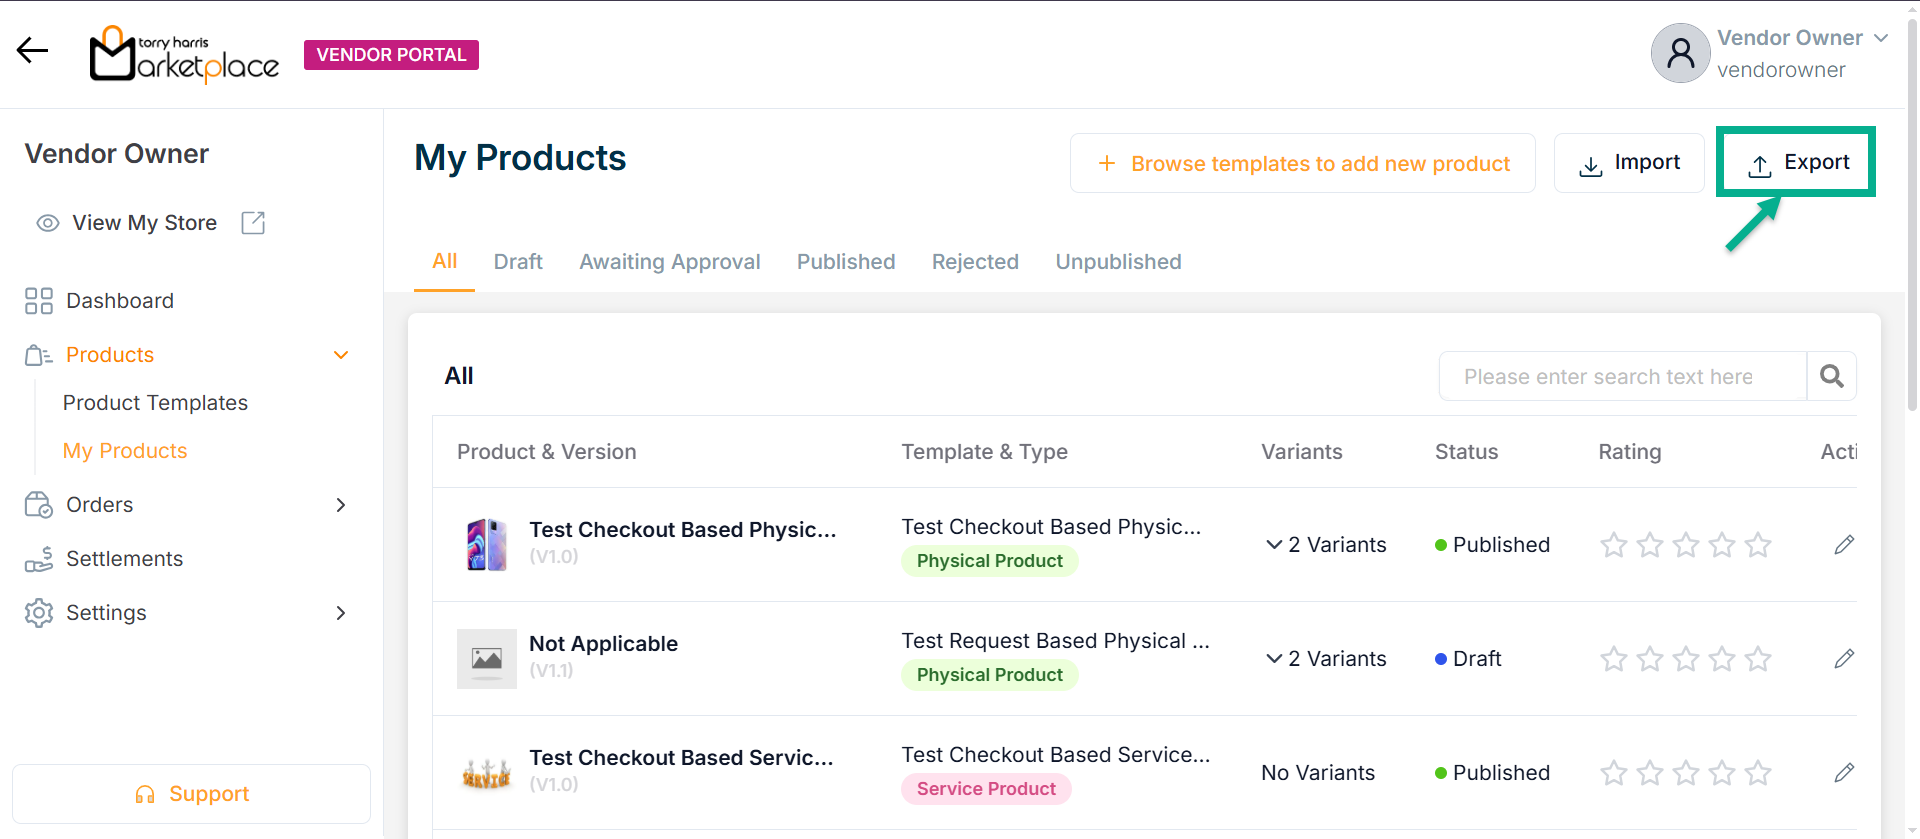Click the back arrow icon
This screenshot has width=1920, height=839.
tap(32, 51)
